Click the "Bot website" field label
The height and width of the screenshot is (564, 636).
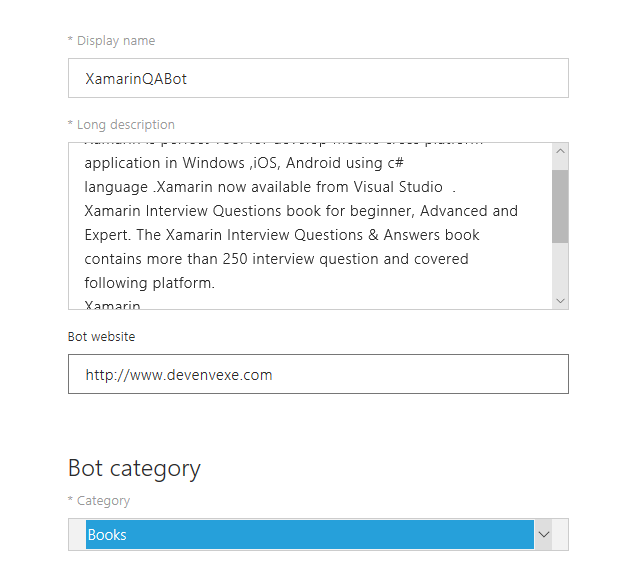click(101, 337)
